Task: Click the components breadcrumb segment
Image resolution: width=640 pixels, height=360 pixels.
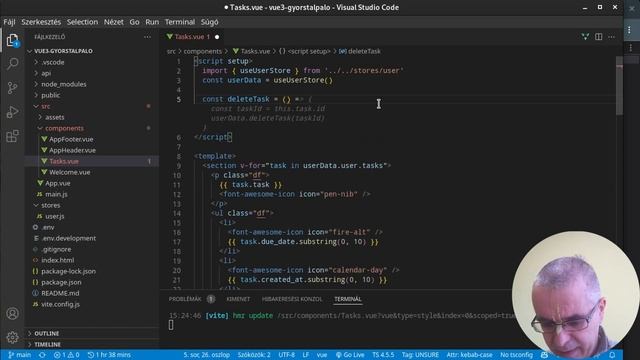Action: tap(203, 51)
